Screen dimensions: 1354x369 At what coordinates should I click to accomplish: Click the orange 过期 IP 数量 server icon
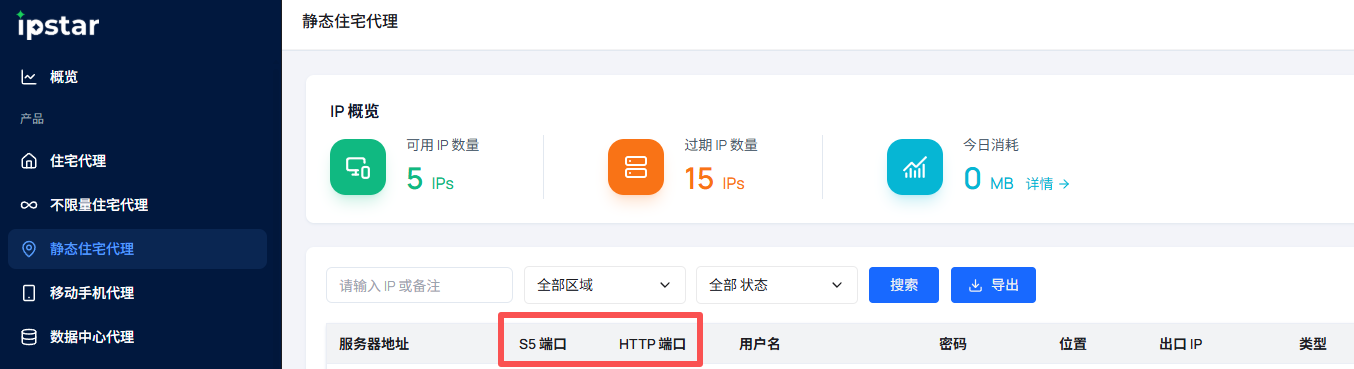(x=636, y=167)
